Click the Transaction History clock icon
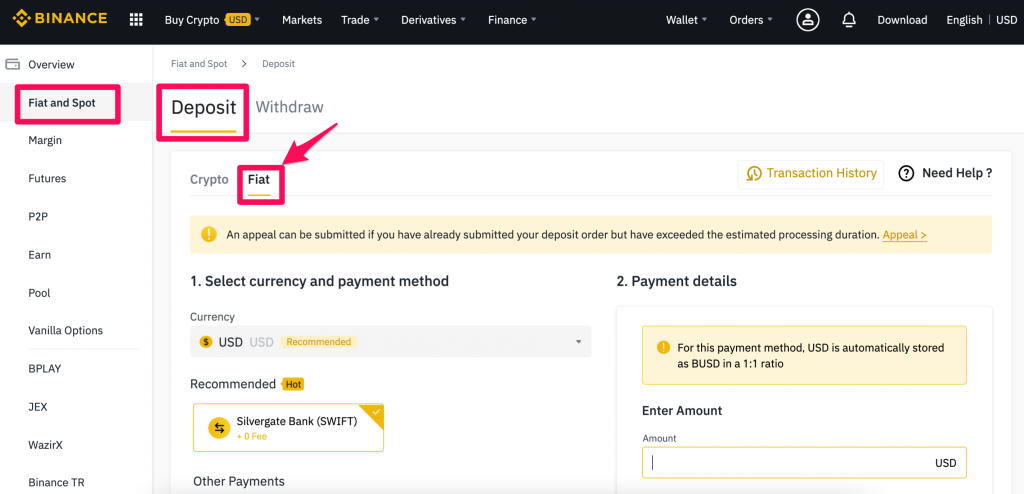 754,174
